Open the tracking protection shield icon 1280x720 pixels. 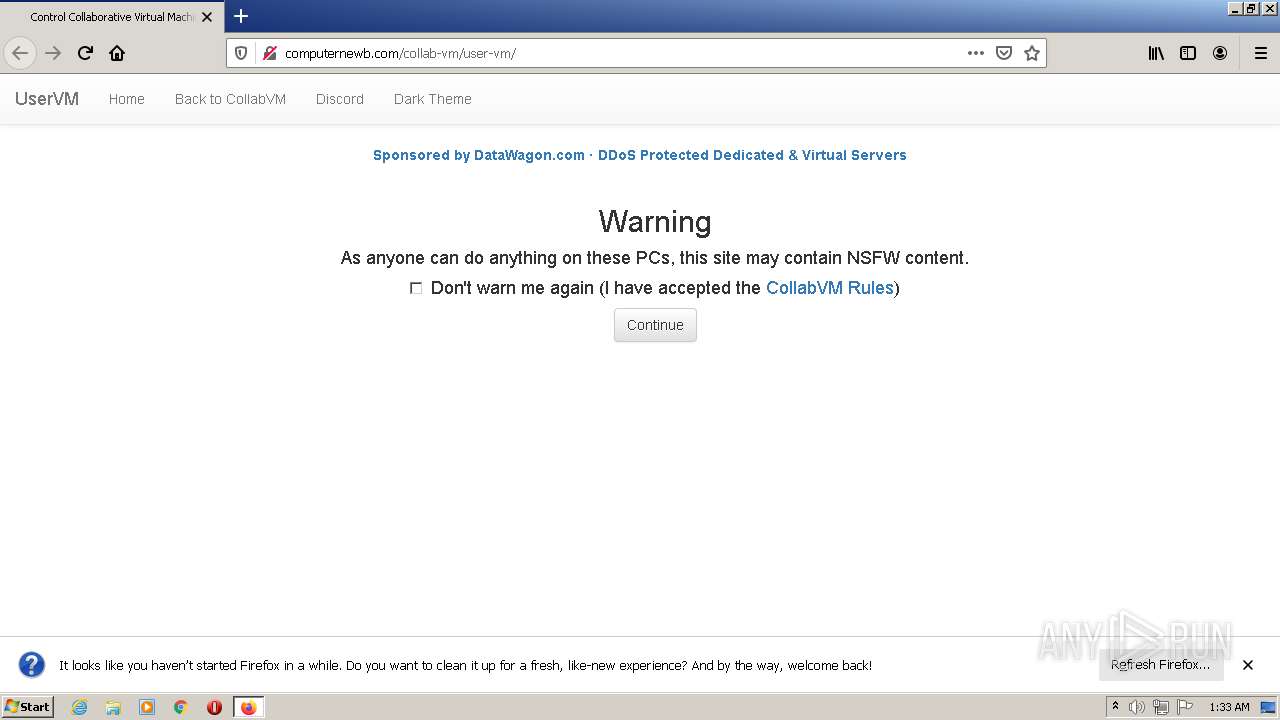click(x=241, y=53)
